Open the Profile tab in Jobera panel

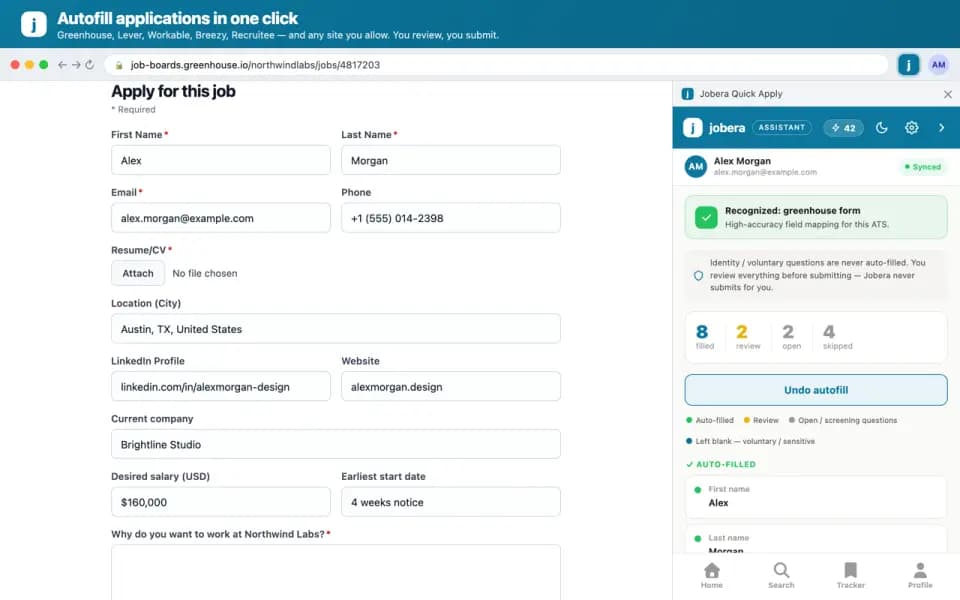click(920, 576)
